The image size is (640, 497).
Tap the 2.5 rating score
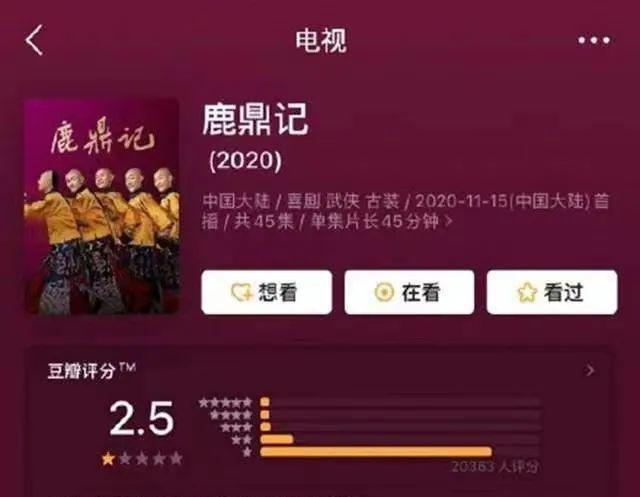(142, 418)
